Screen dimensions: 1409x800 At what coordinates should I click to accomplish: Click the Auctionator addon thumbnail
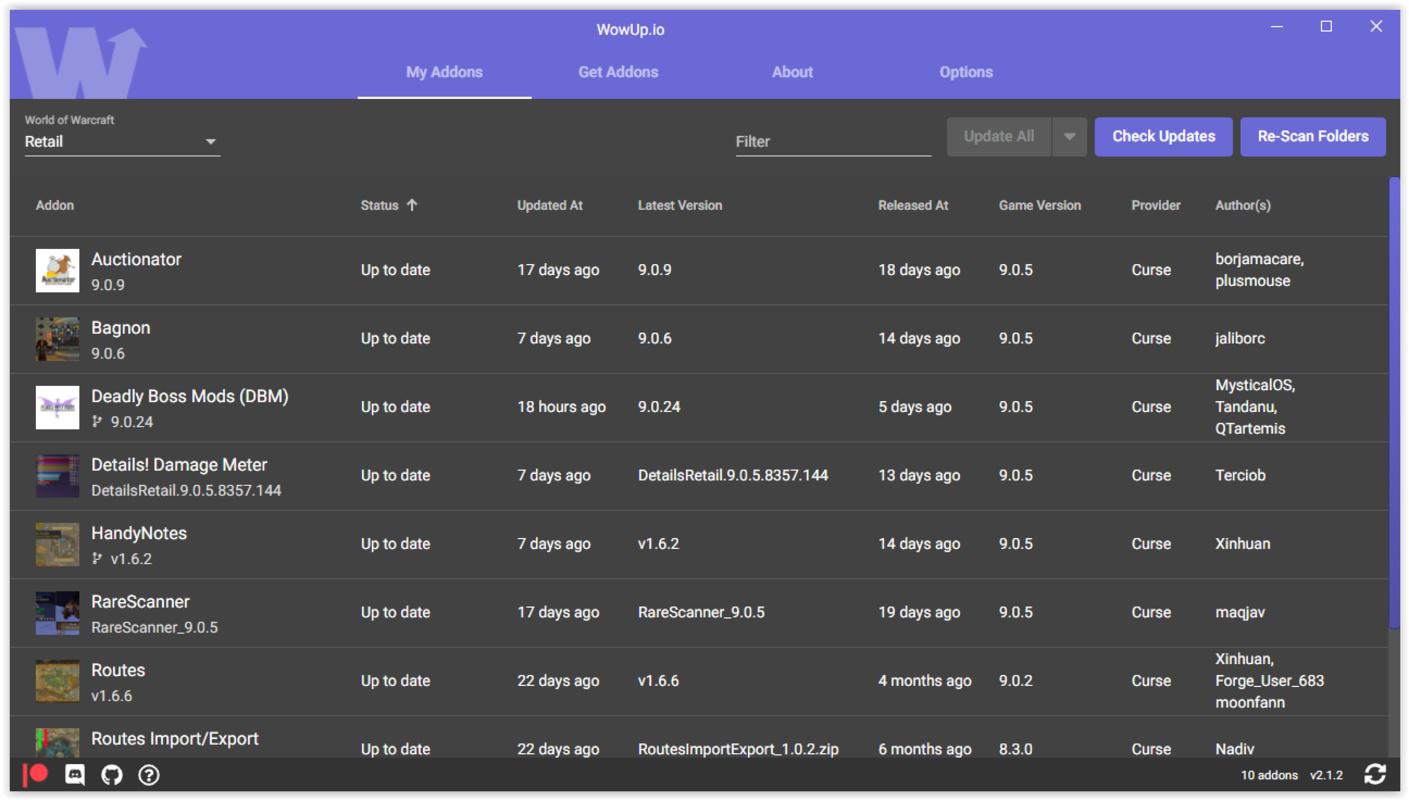pyautogui.click(x=57, y=270)
